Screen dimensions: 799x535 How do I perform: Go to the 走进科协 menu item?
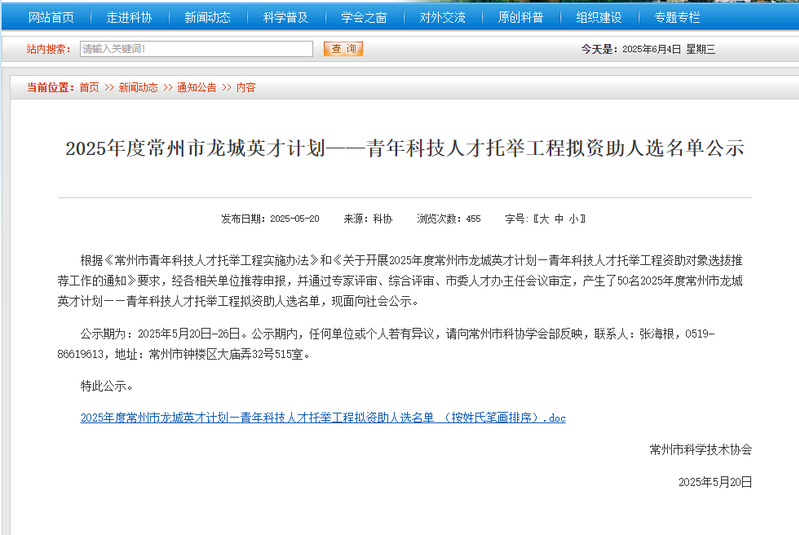coord(129,17)
